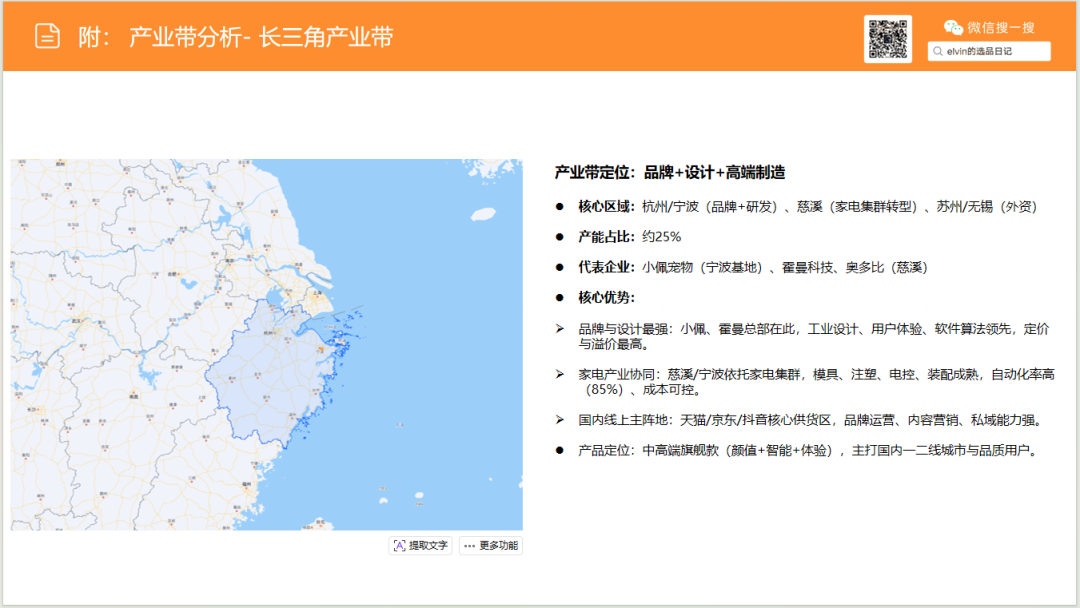1080x608 pixels.
Task: Click the WeChat logo icon
Action: 953,28
